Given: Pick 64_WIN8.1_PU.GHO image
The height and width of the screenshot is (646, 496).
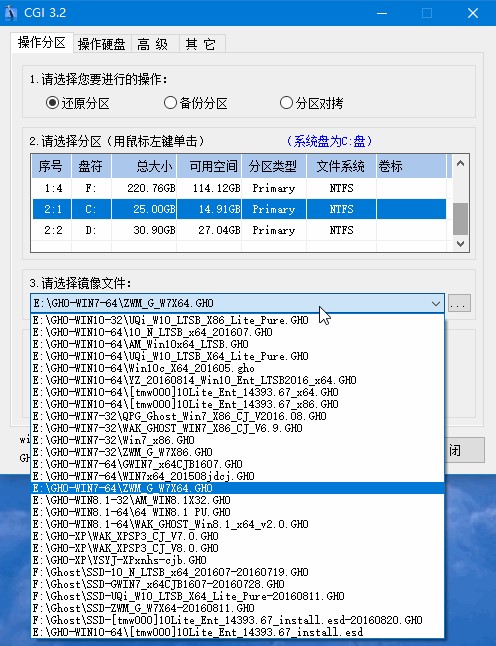Looking at the screenshot, I should point(238,512).
